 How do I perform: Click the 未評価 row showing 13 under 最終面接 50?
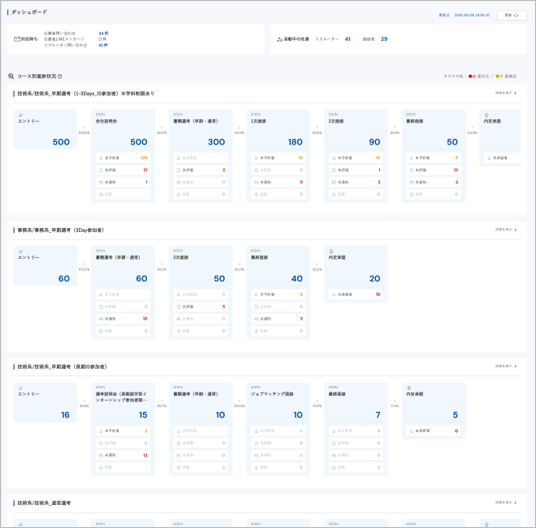[x=433, y=170]
